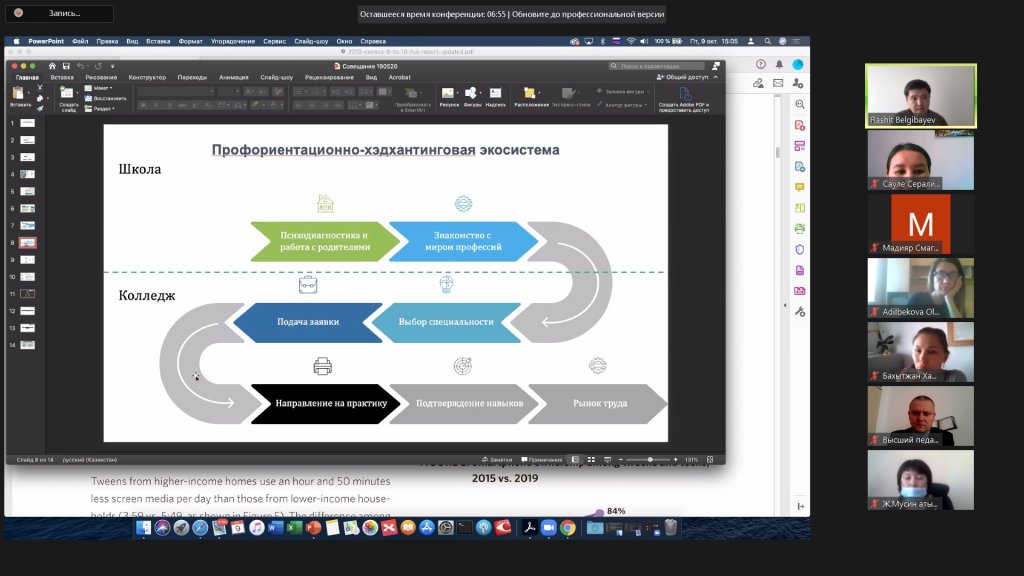Select slide thumbnail 4 in the slide panel
The height and width of the screenshot is (576, 1024).
pyautogui.click(x=27, y=174)
